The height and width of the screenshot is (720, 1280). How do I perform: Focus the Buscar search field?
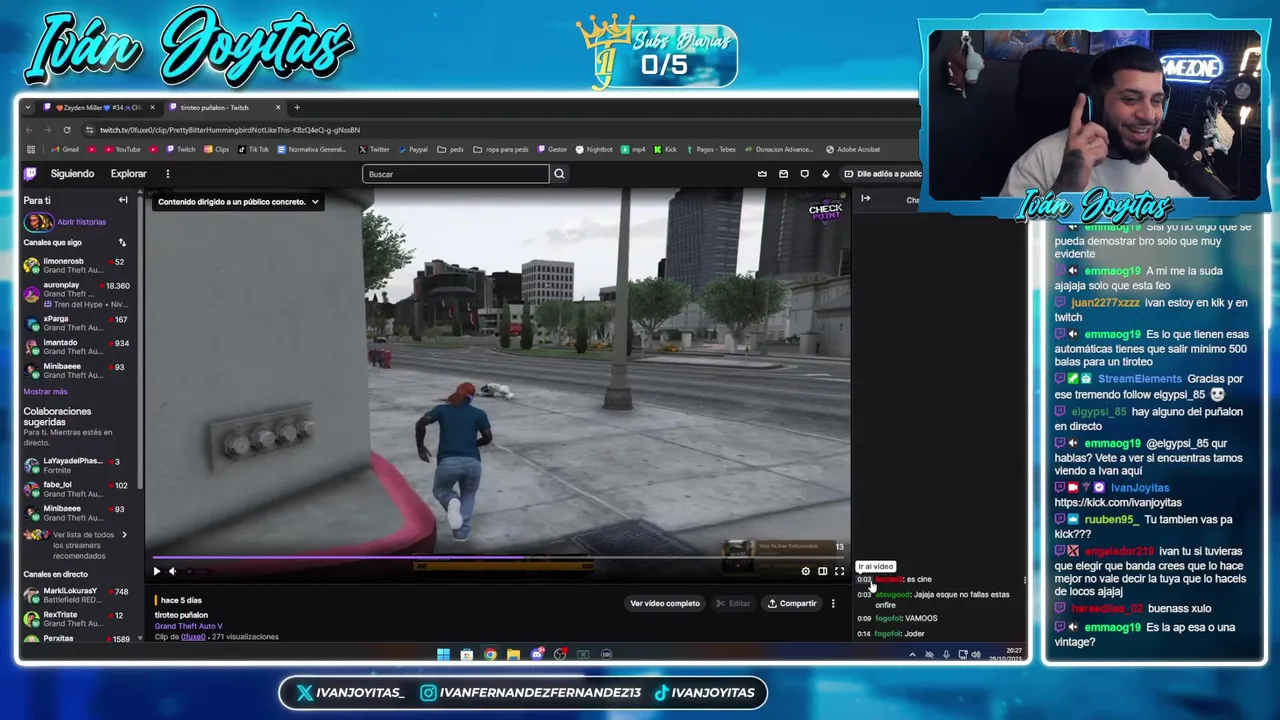pos(456,174)
